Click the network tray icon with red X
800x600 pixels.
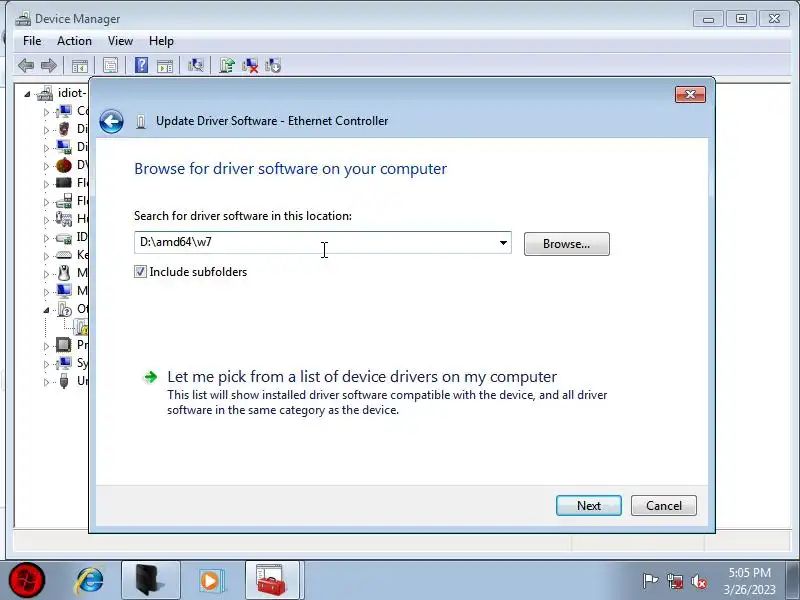coord(675,581)
